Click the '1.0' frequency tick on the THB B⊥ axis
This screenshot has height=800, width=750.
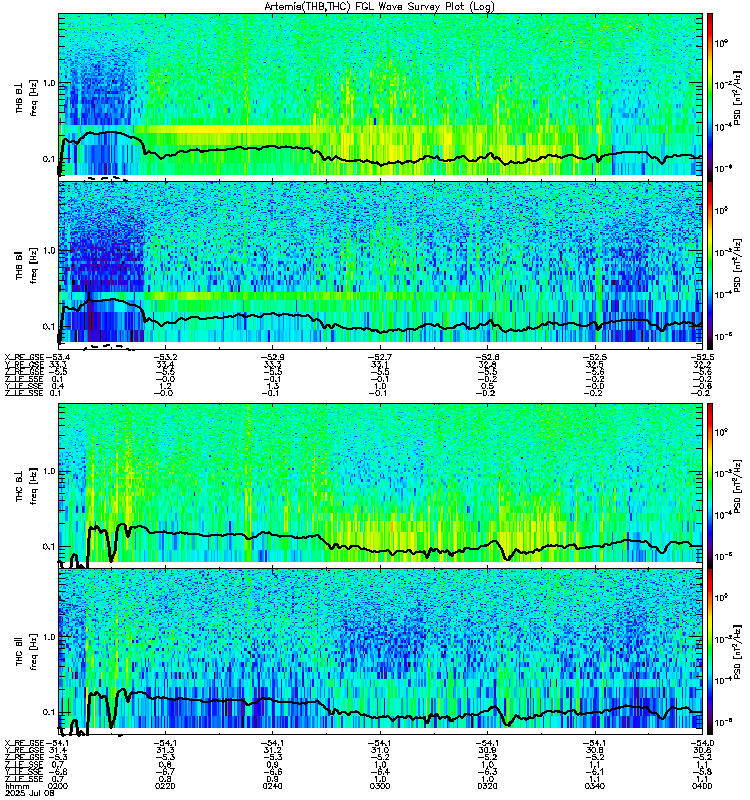pyautogui.click(x=48, y=83)
